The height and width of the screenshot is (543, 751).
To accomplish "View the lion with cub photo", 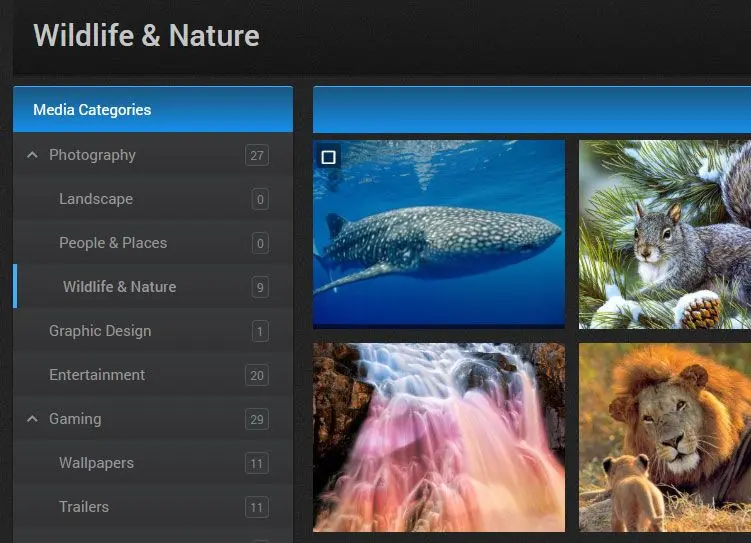I will [664, 437].
